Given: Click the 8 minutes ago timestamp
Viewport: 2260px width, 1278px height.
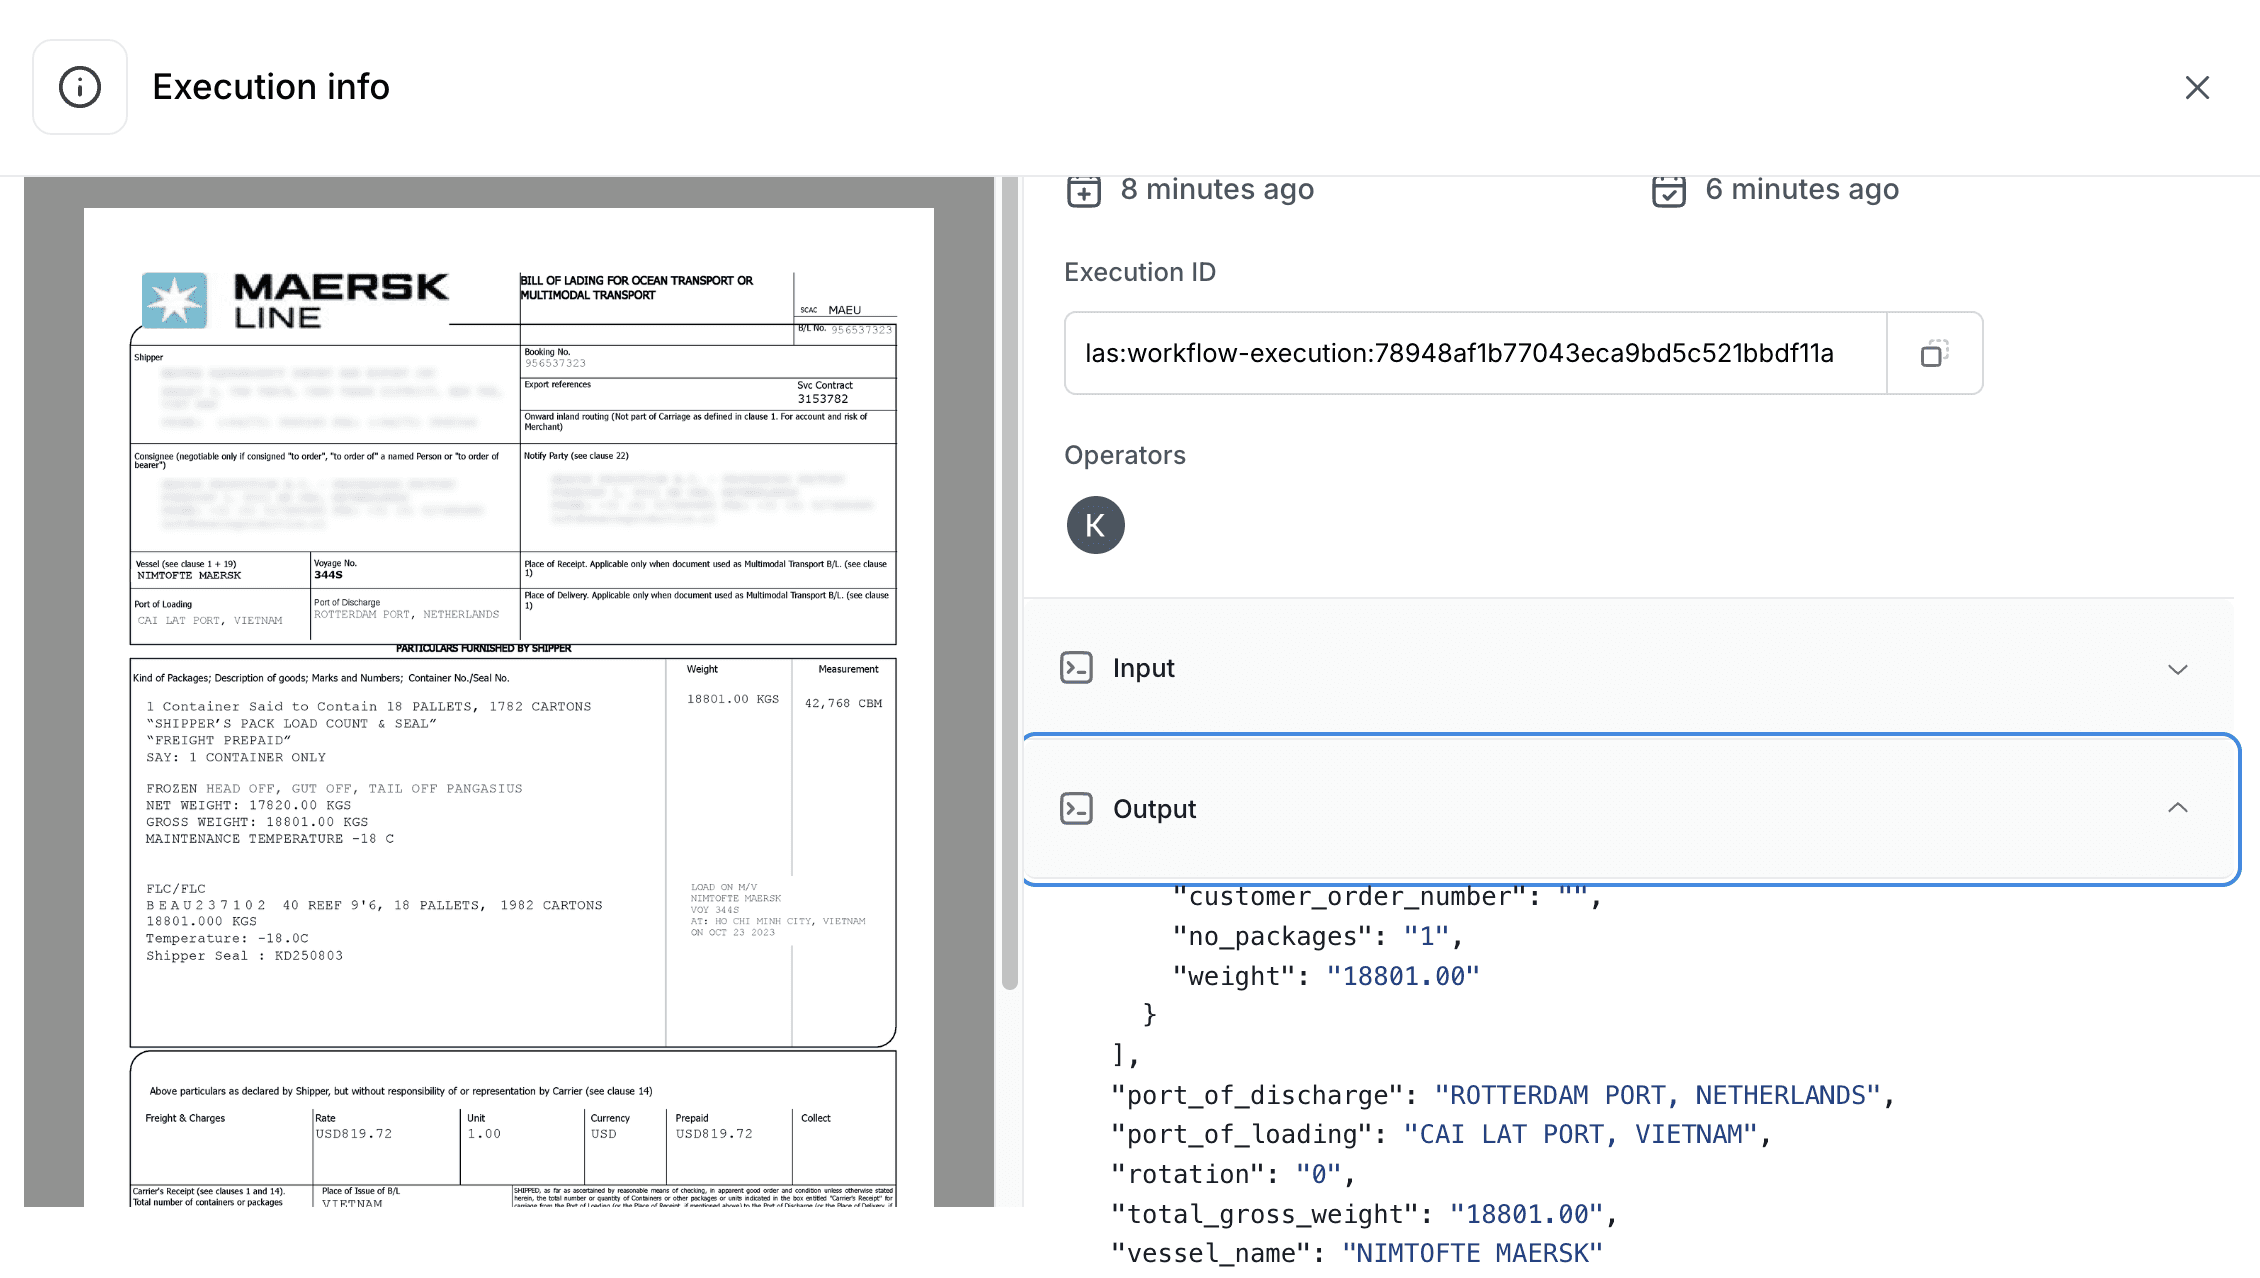Looking at the screenshot, I should click(x=1218, y=189).
